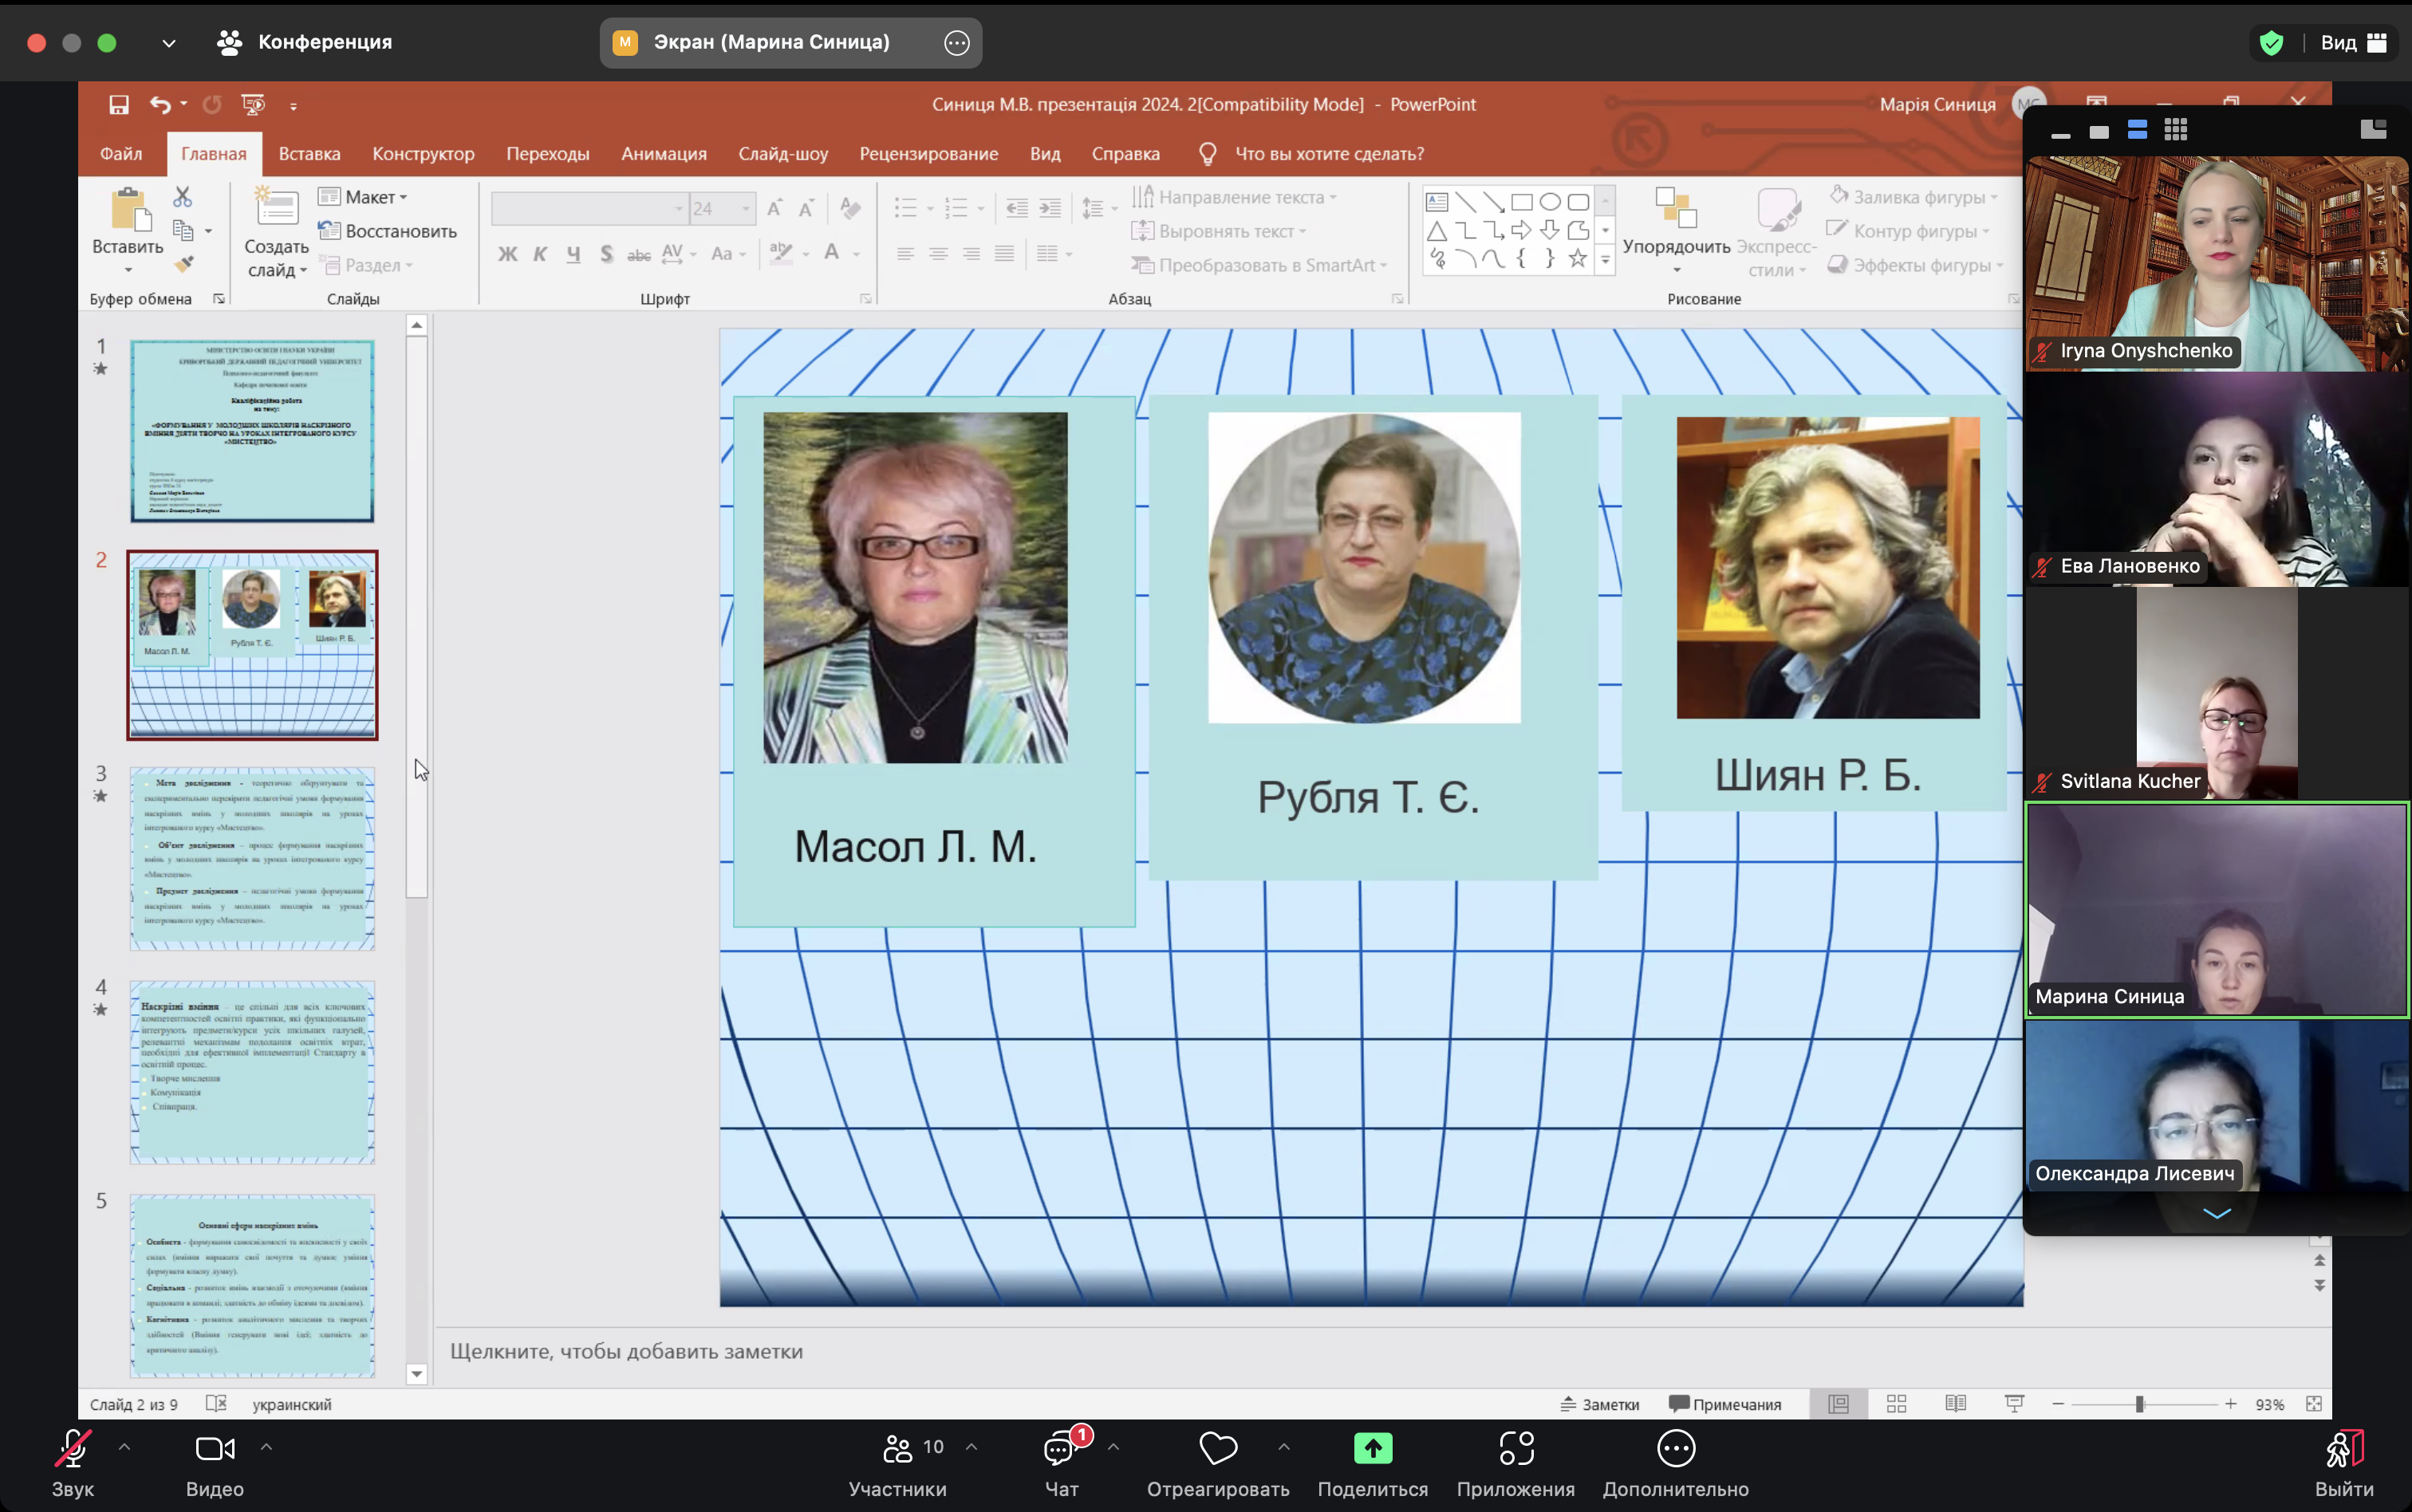The width and height of the screenshot is (2412, 1512).
Task: Click the Видео camera button in Zoom
Action: (x=215, y=1463)
